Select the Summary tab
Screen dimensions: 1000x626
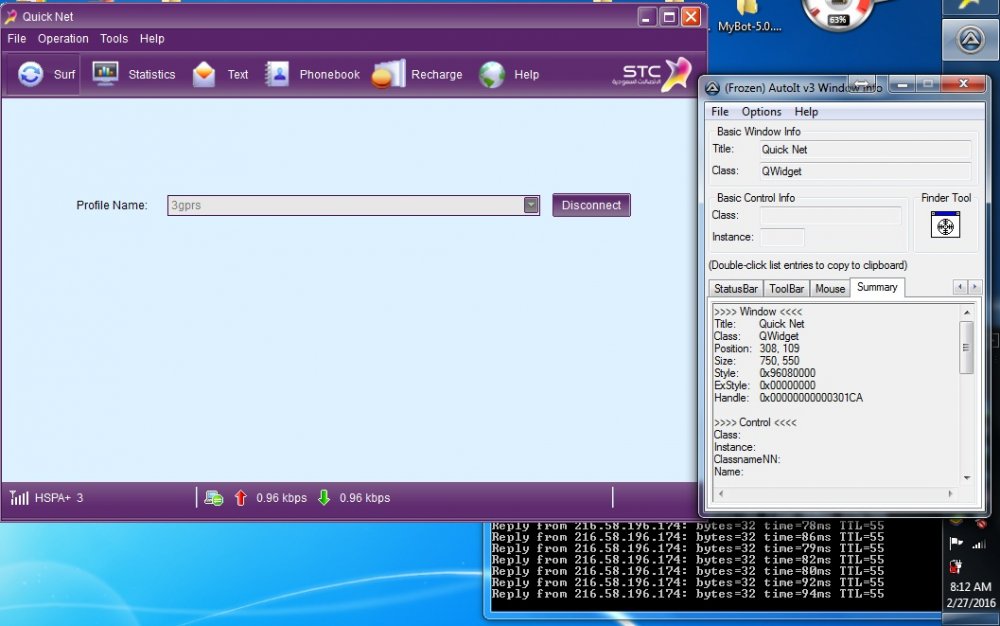(x=877, y=288)
